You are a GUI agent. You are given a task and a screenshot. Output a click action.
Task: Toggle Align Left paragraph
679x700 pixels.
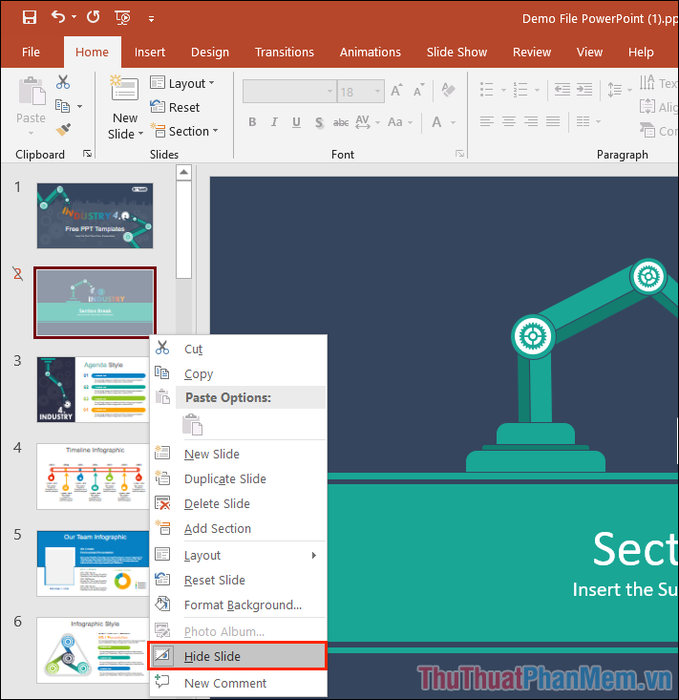(x=487, y=121)
